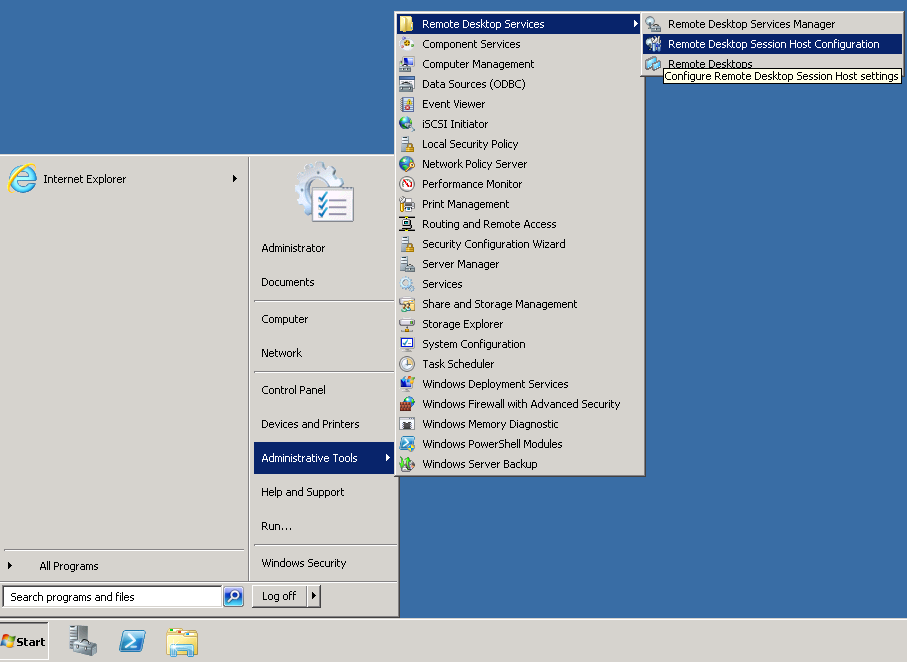Click the System Configuration icon
The image size is (907, 662).
407,344
